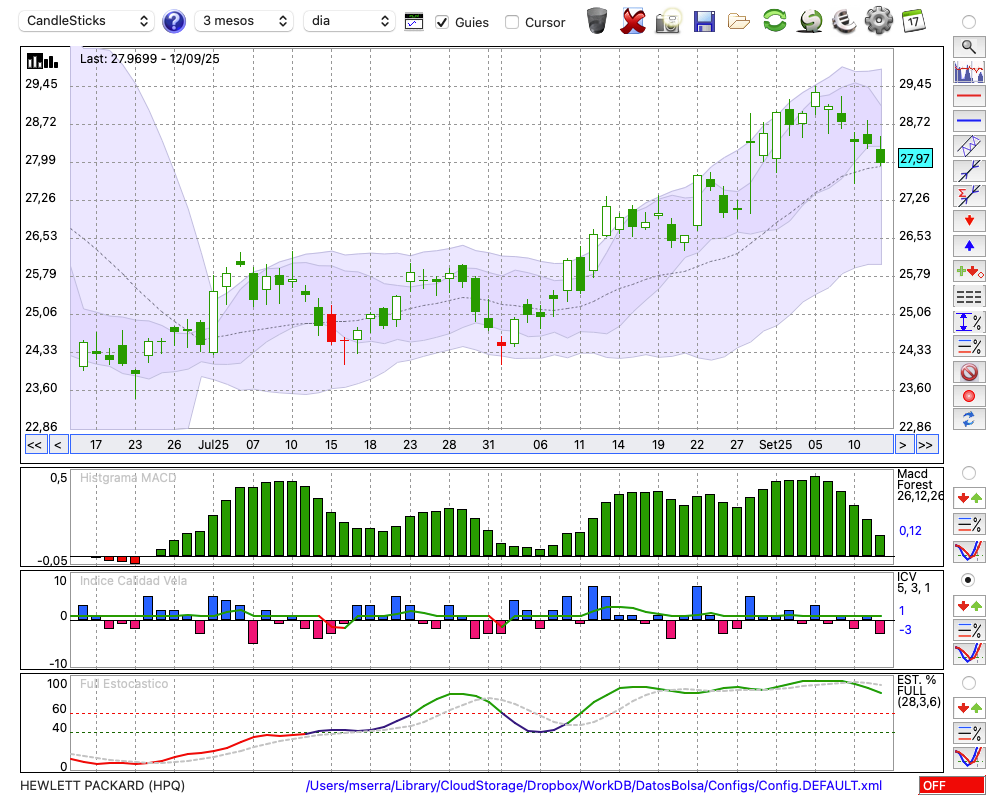The image size is (1000, 800).
Task: Select the zigzag channel drawing tool
Action: (x=969, y=145)
